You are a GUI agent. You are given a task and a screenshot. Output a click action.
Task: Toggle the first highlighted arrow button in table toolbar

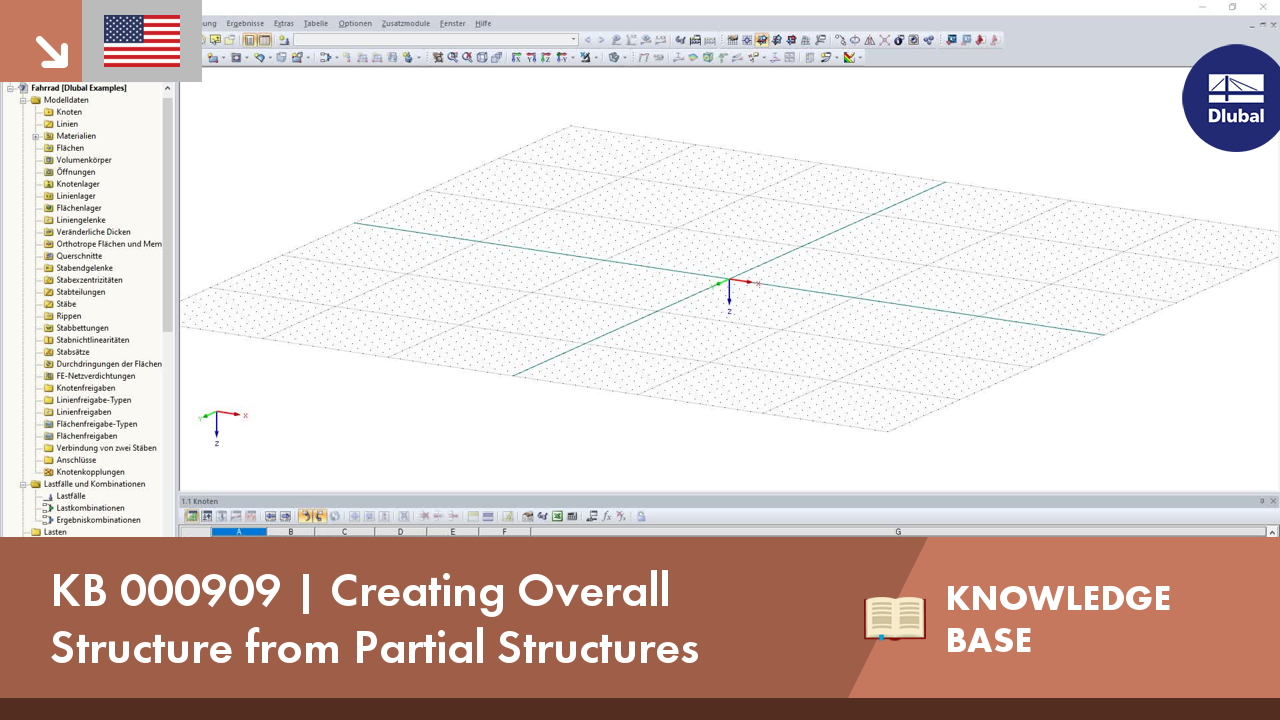(307, 516)
